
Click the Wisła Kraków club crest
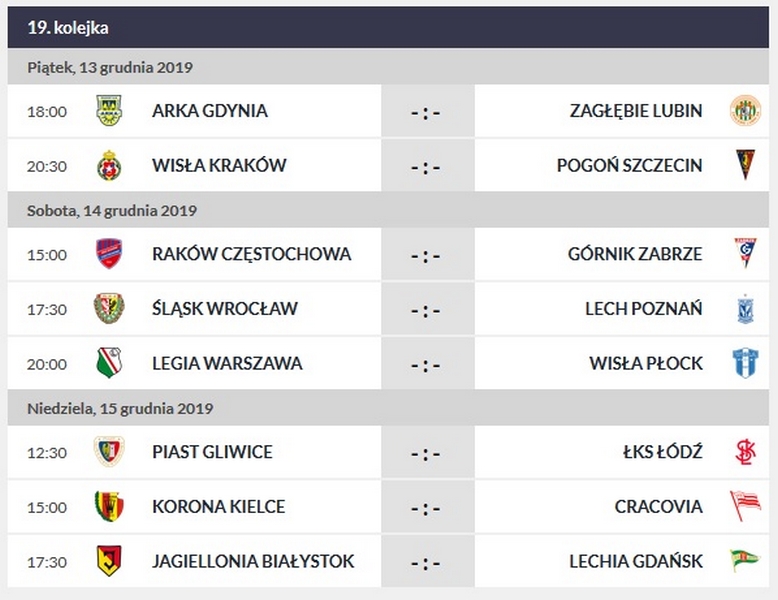(109, 165)
